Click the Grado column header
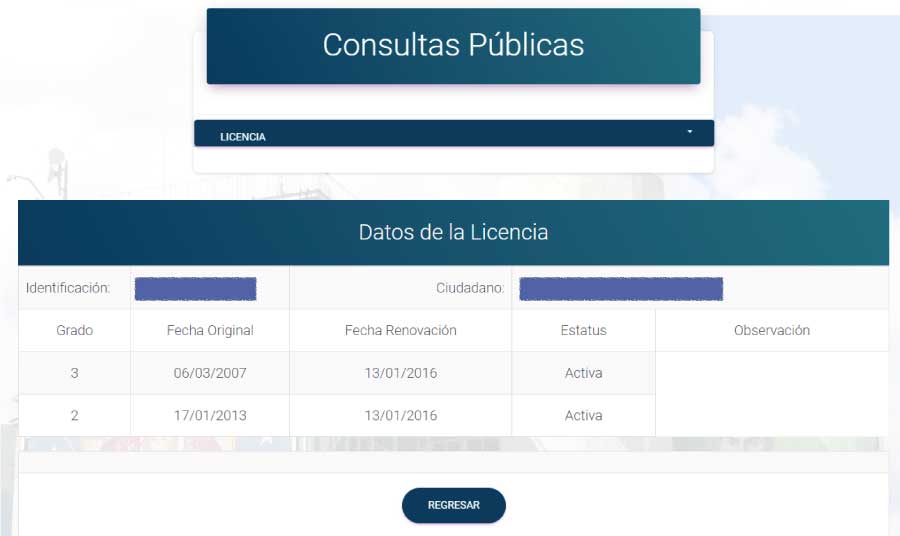This screenshot has width=900, height=536. coord(74,330)
